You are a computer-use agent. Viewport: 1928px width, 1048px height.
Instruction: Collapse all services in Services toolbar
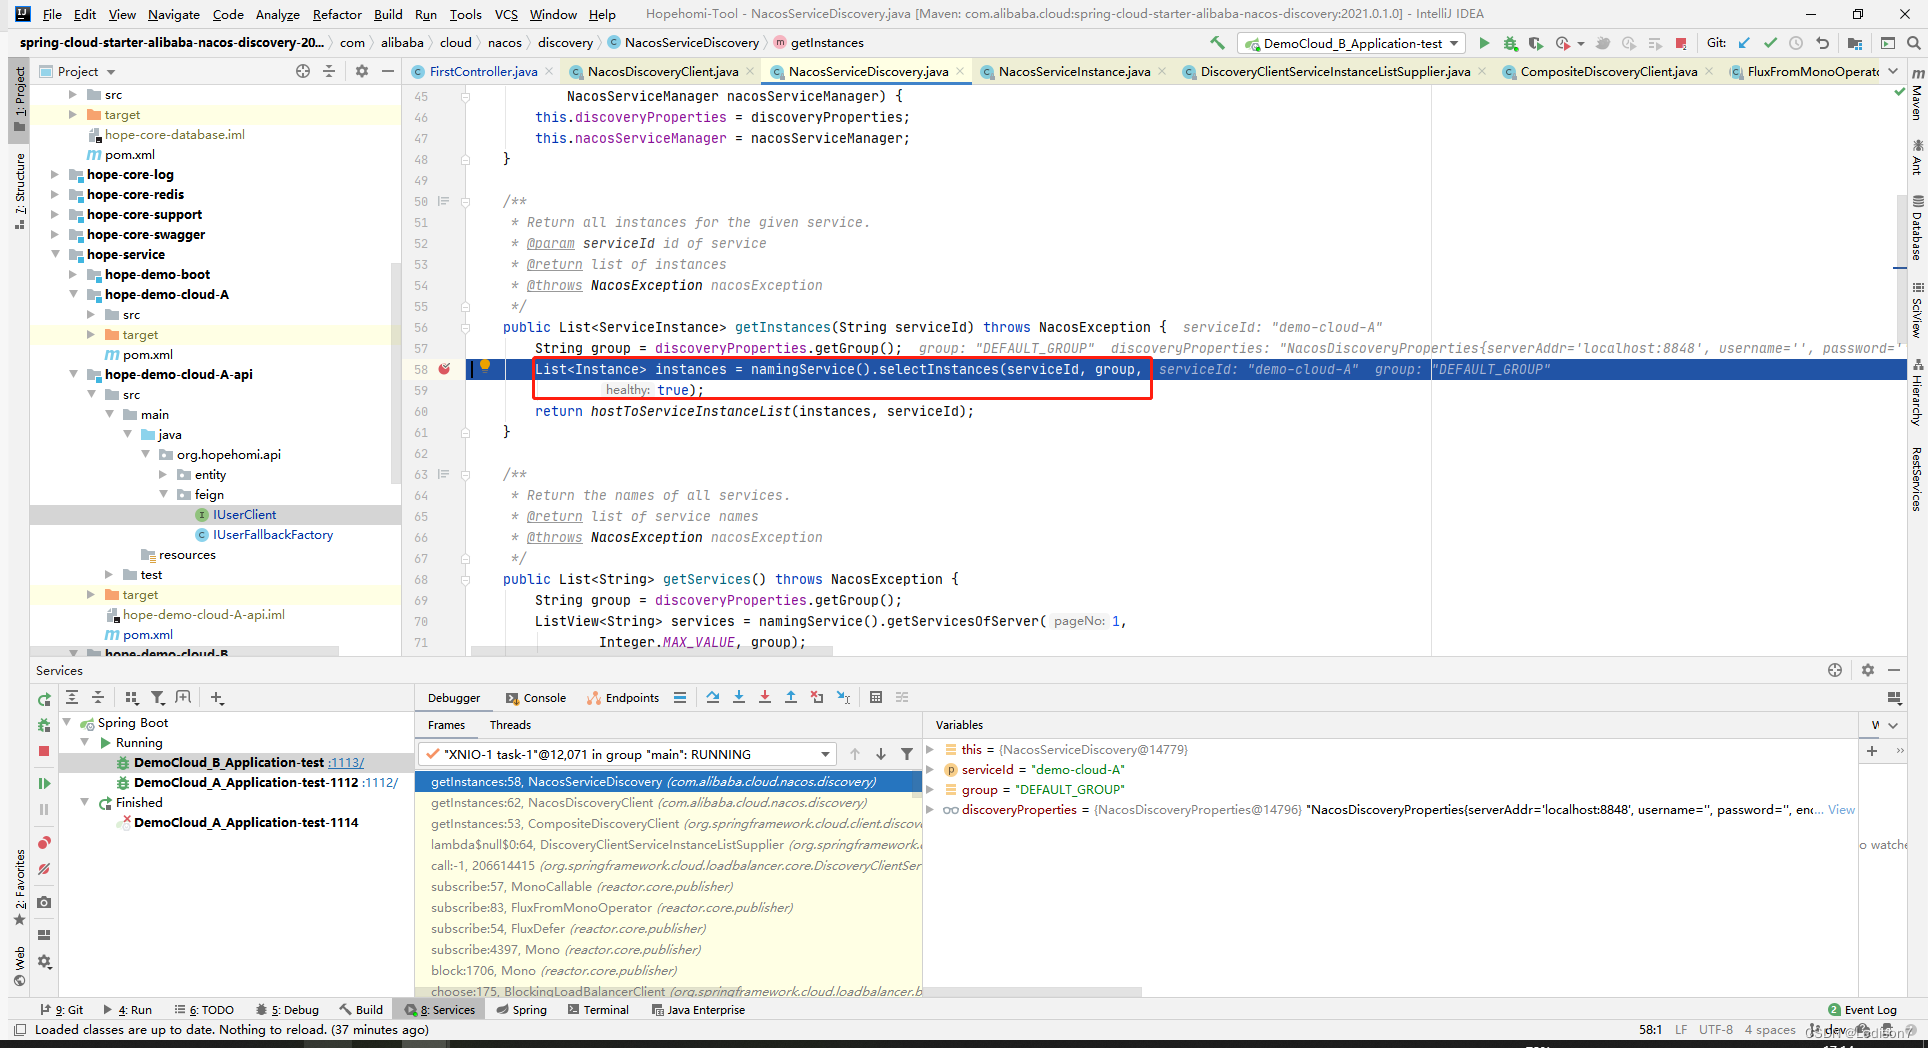(98, 697)
